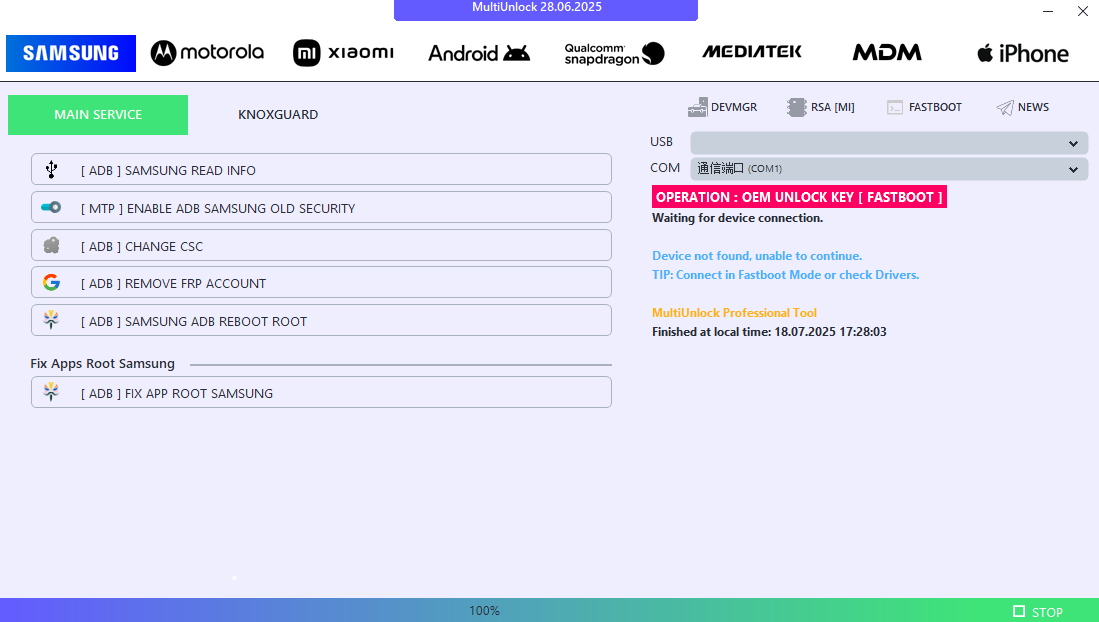Open the iPhone section

(1023, 53)
